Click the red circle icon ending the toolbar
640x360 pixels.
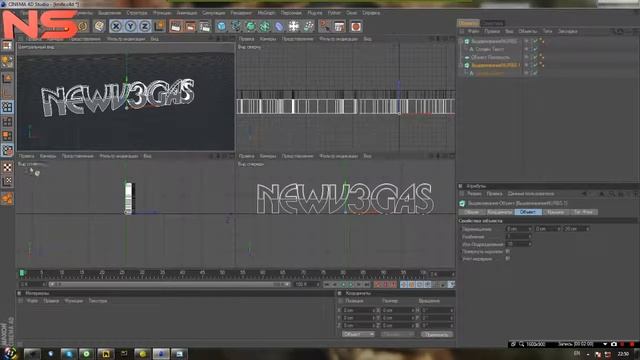pyautogui.click(x=356, y=27)
